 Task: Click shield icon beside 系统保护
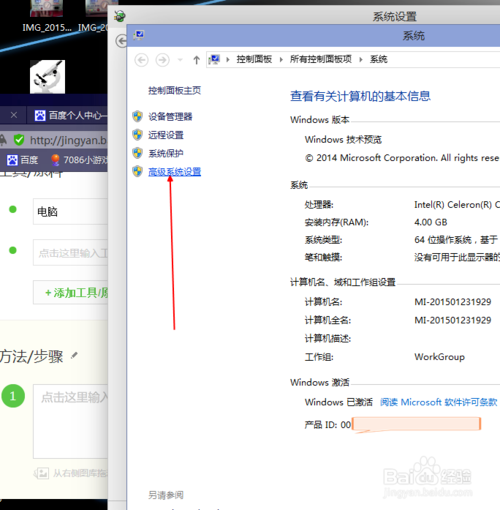click(137, 153)
